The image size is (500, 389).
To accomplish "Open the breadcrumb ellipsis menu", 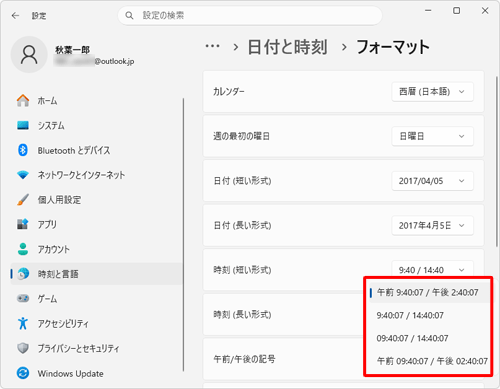I will pos(212,46).
